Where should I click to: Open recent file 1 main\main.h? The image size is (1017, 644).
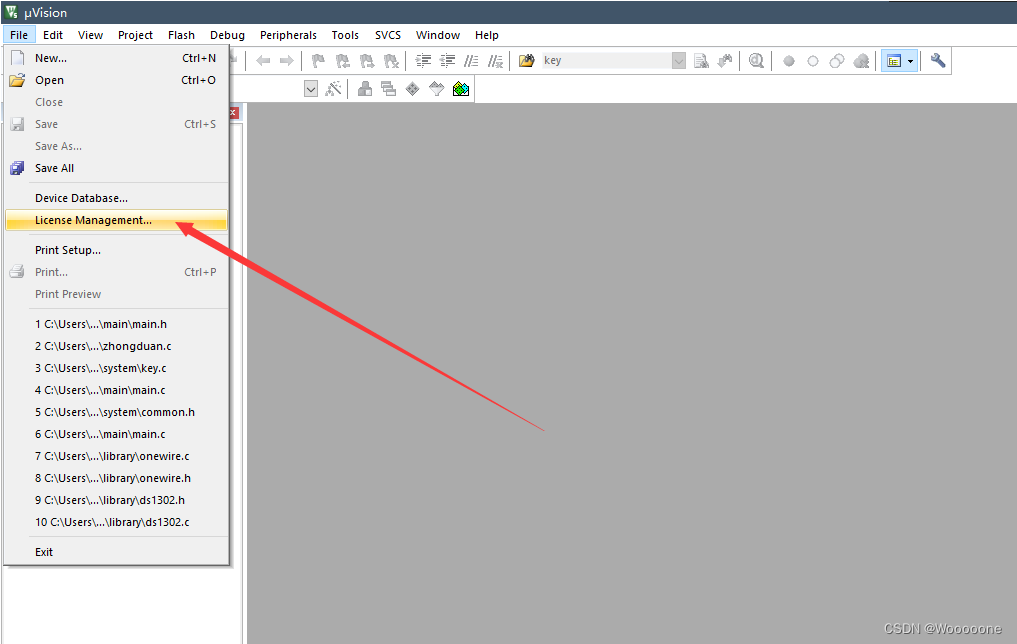coord(117,324)
